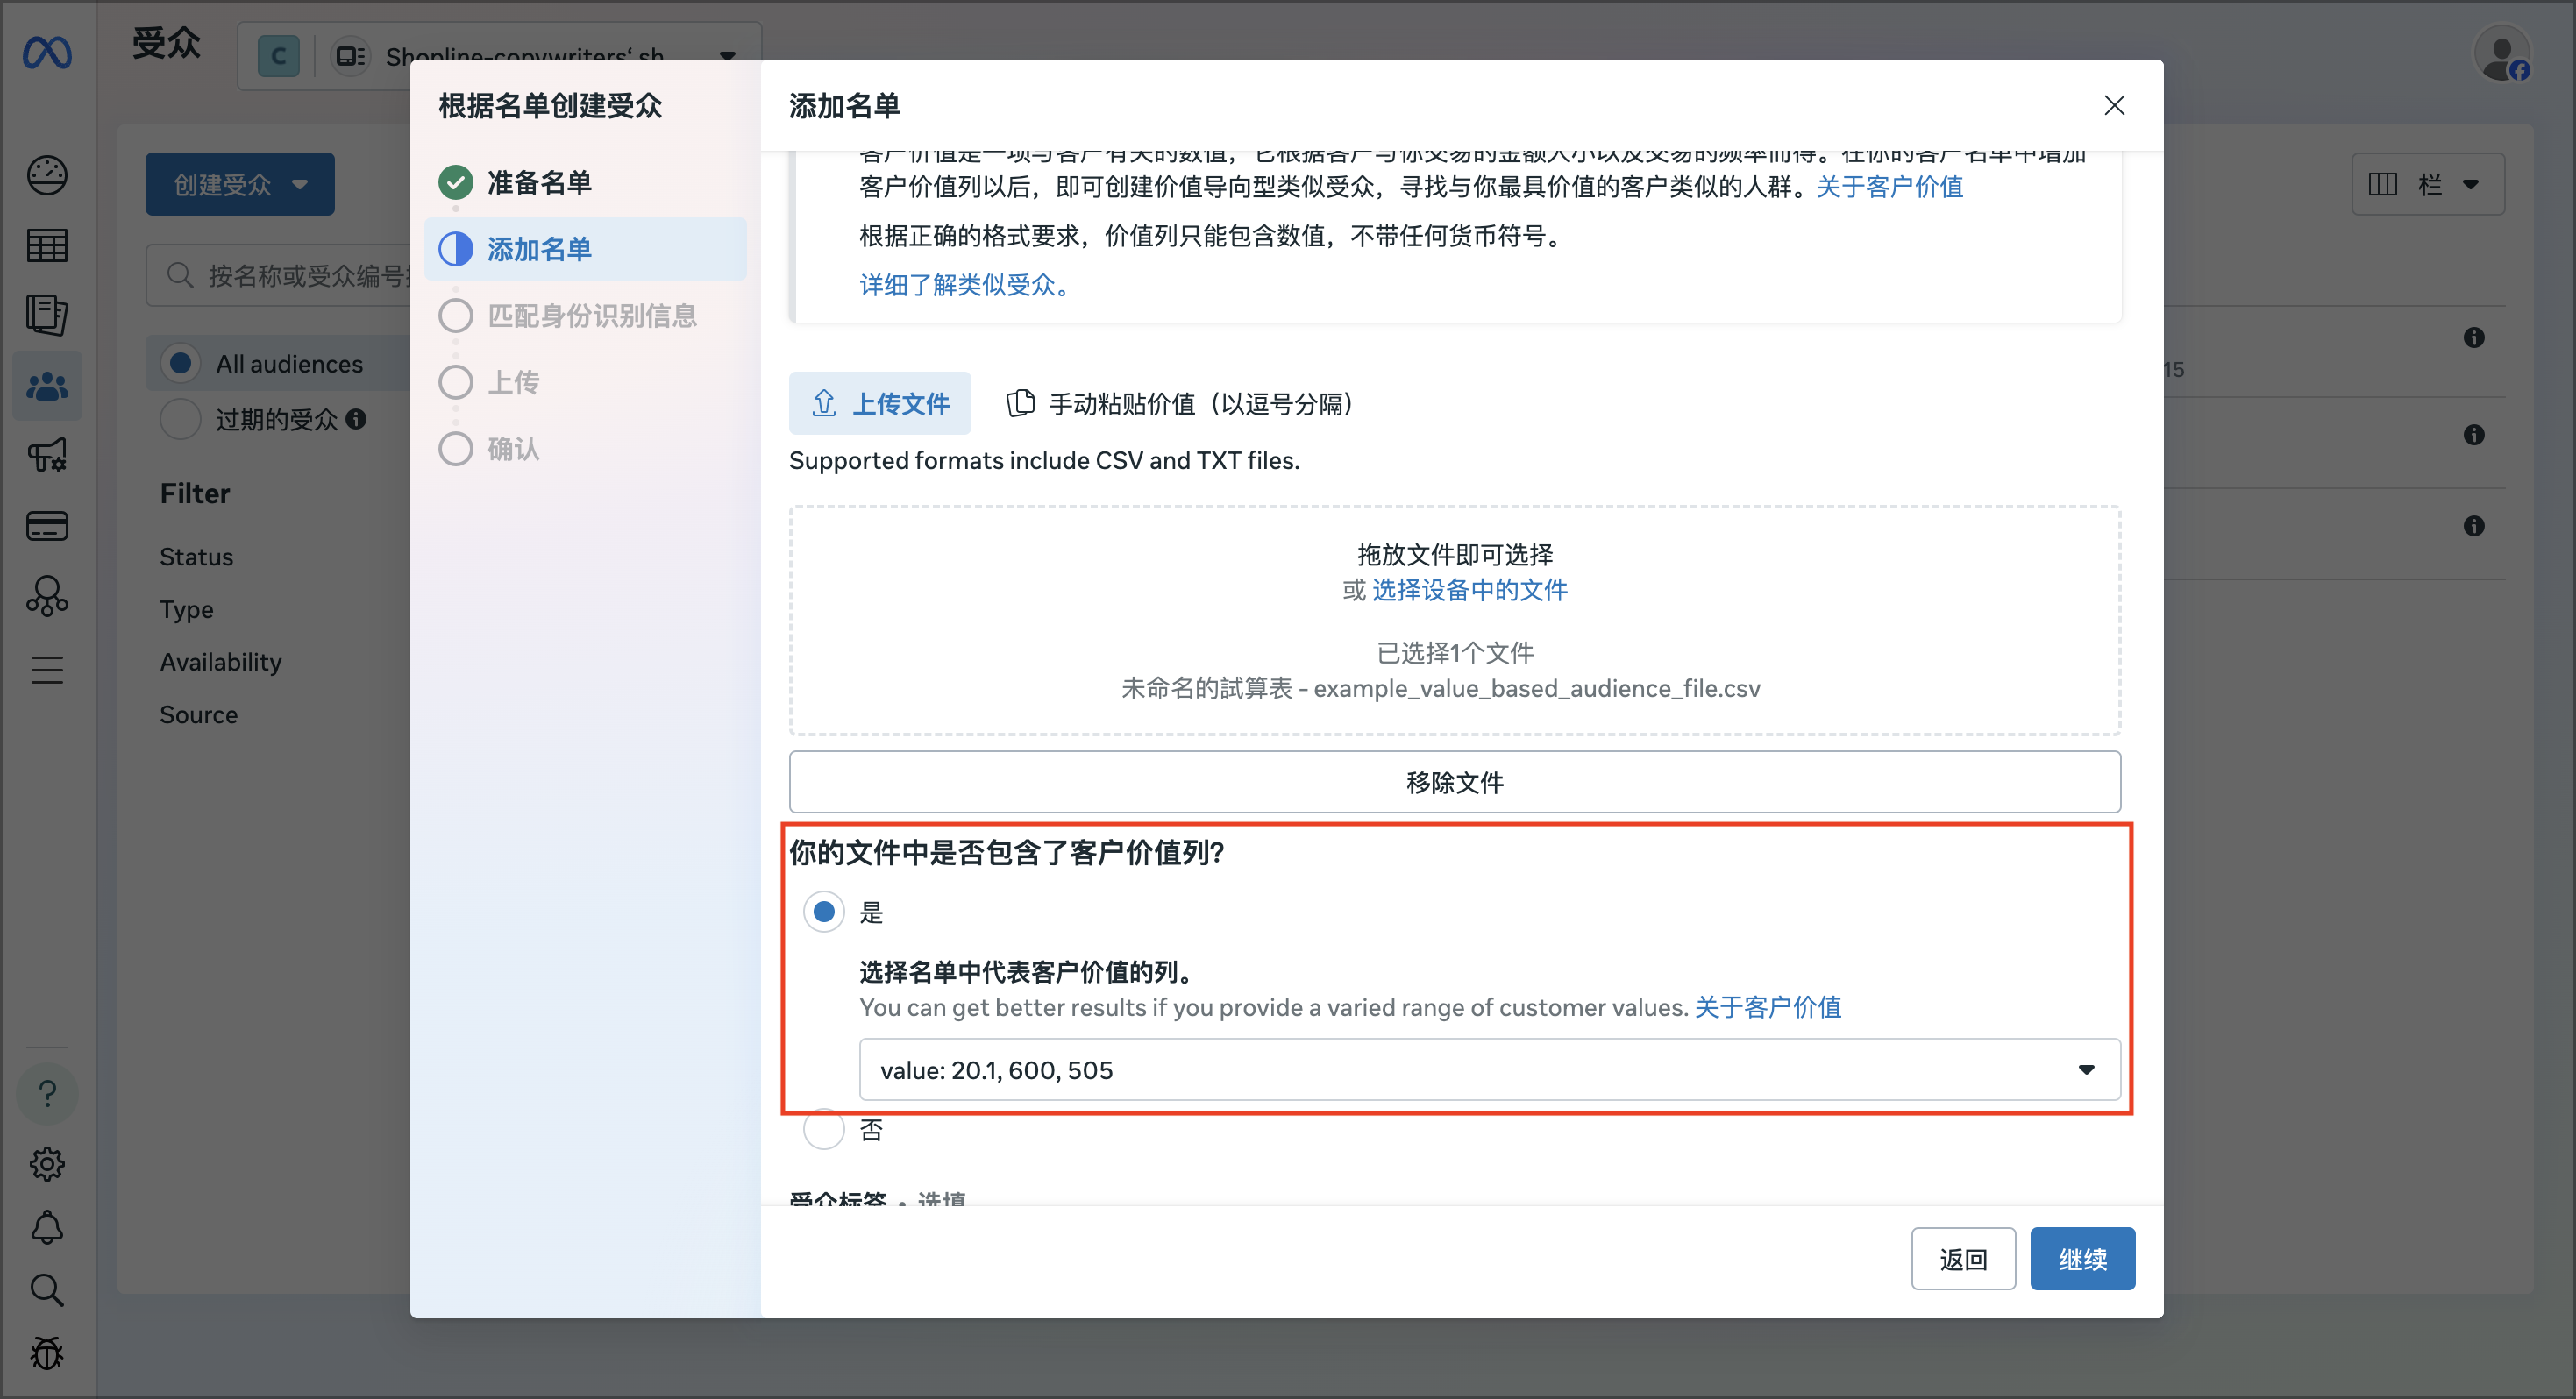Click business account switcher icon beside C badge
The width and height of the screenshot is (2576, 1399).
pos(350,56)
